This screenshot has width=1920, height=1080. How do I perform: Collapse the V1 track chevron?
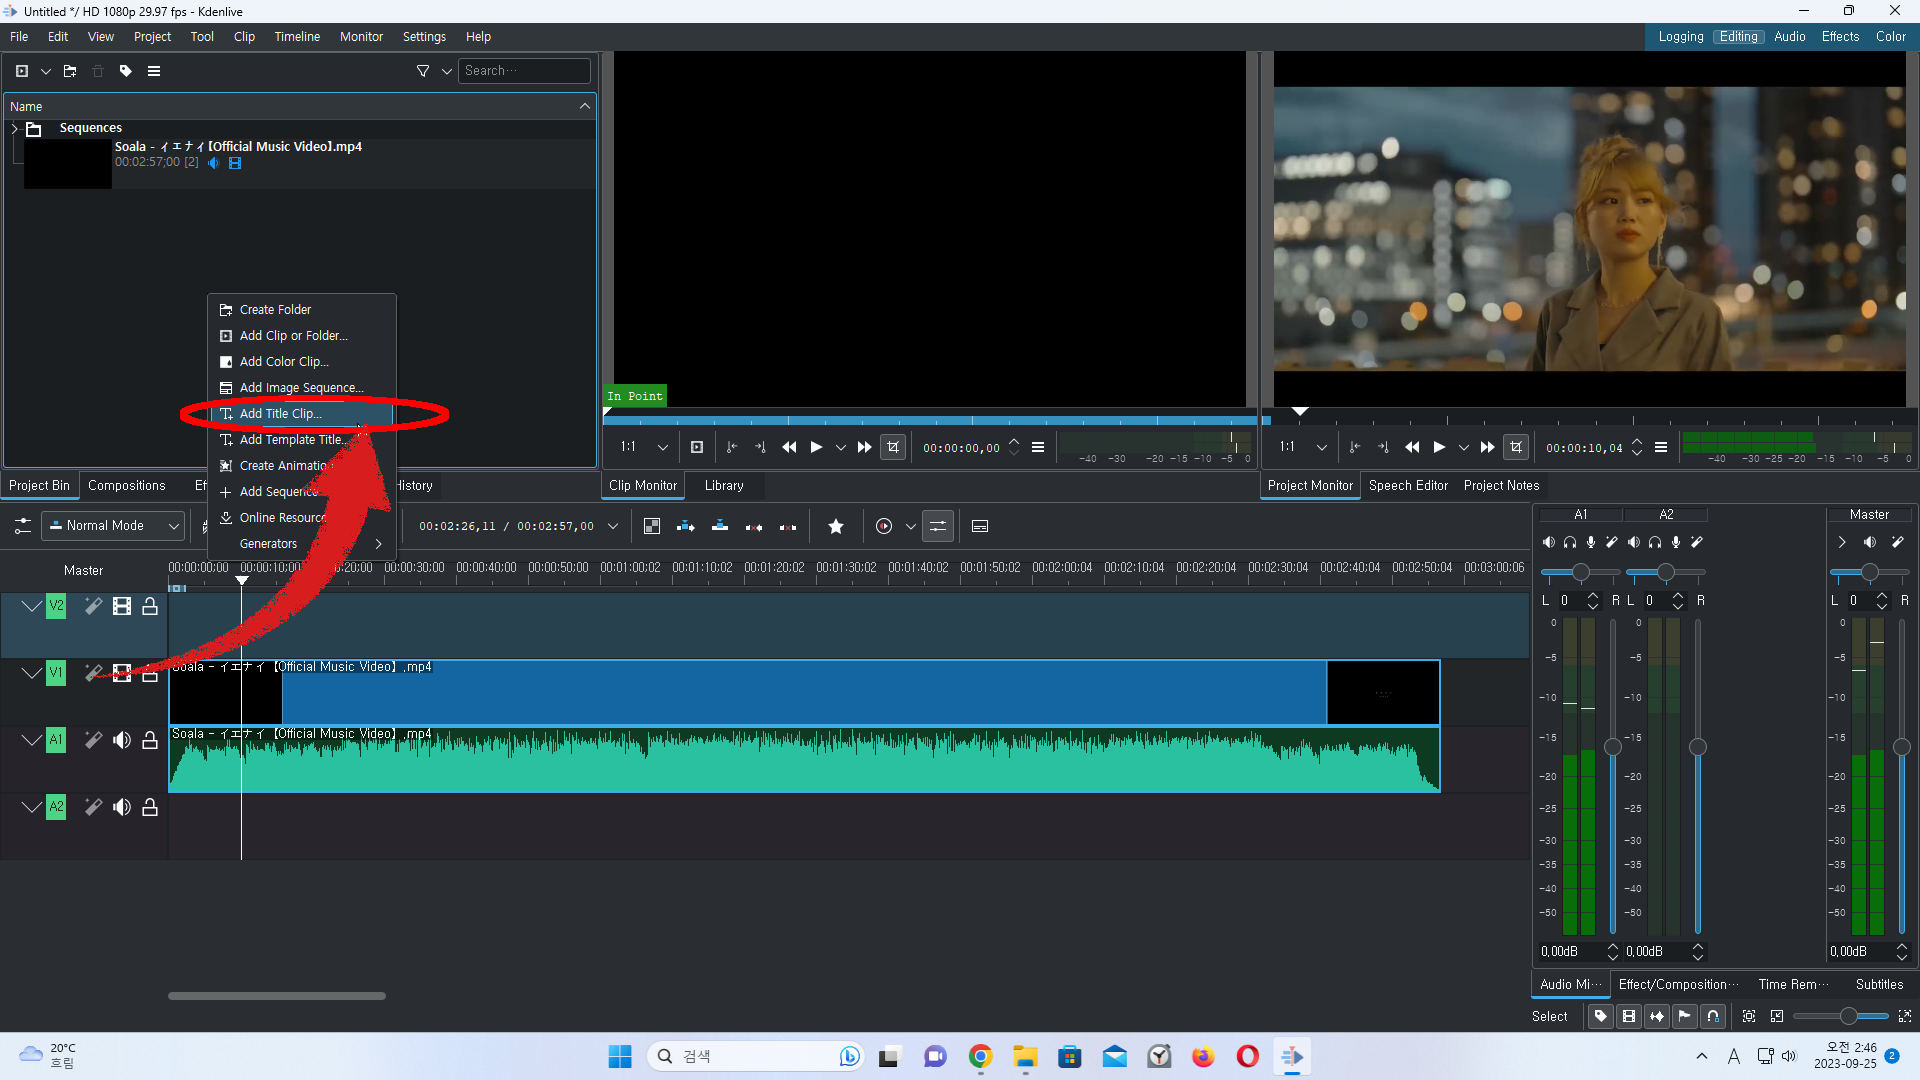[31, 673]
